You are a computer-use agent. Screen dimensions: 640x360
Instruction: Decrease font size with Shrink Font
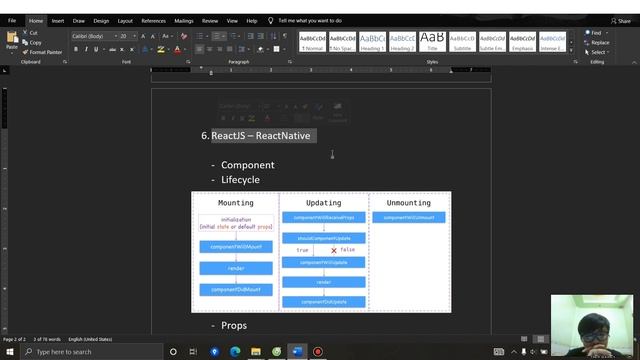pos(153,36)
